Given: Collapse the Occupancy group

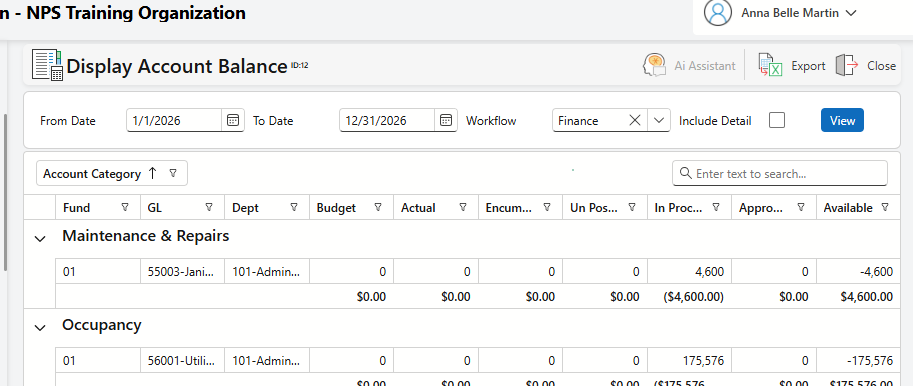Looking at the screenshot, I should pos(40,328).
